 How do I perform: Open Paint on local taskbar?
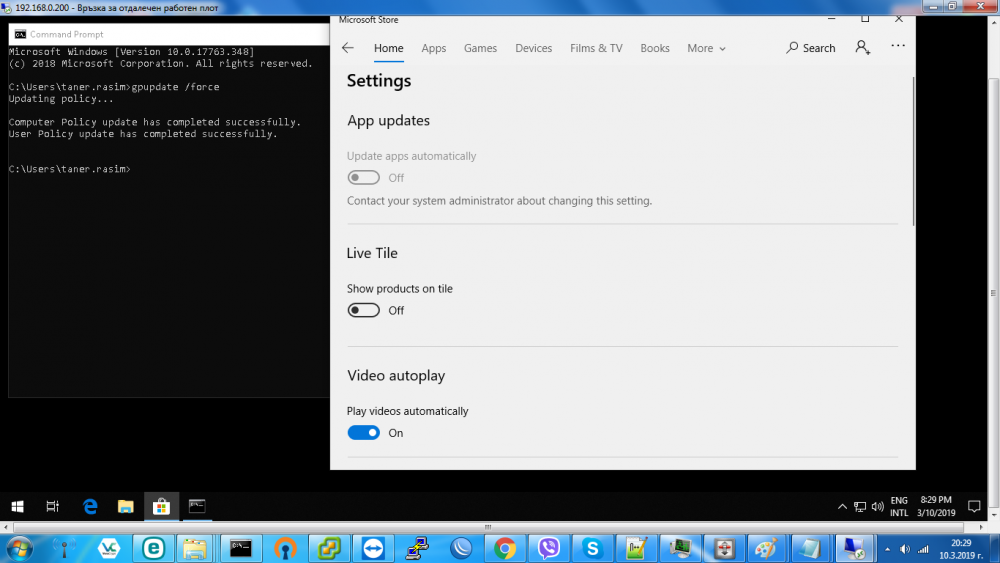click(766, 548)
